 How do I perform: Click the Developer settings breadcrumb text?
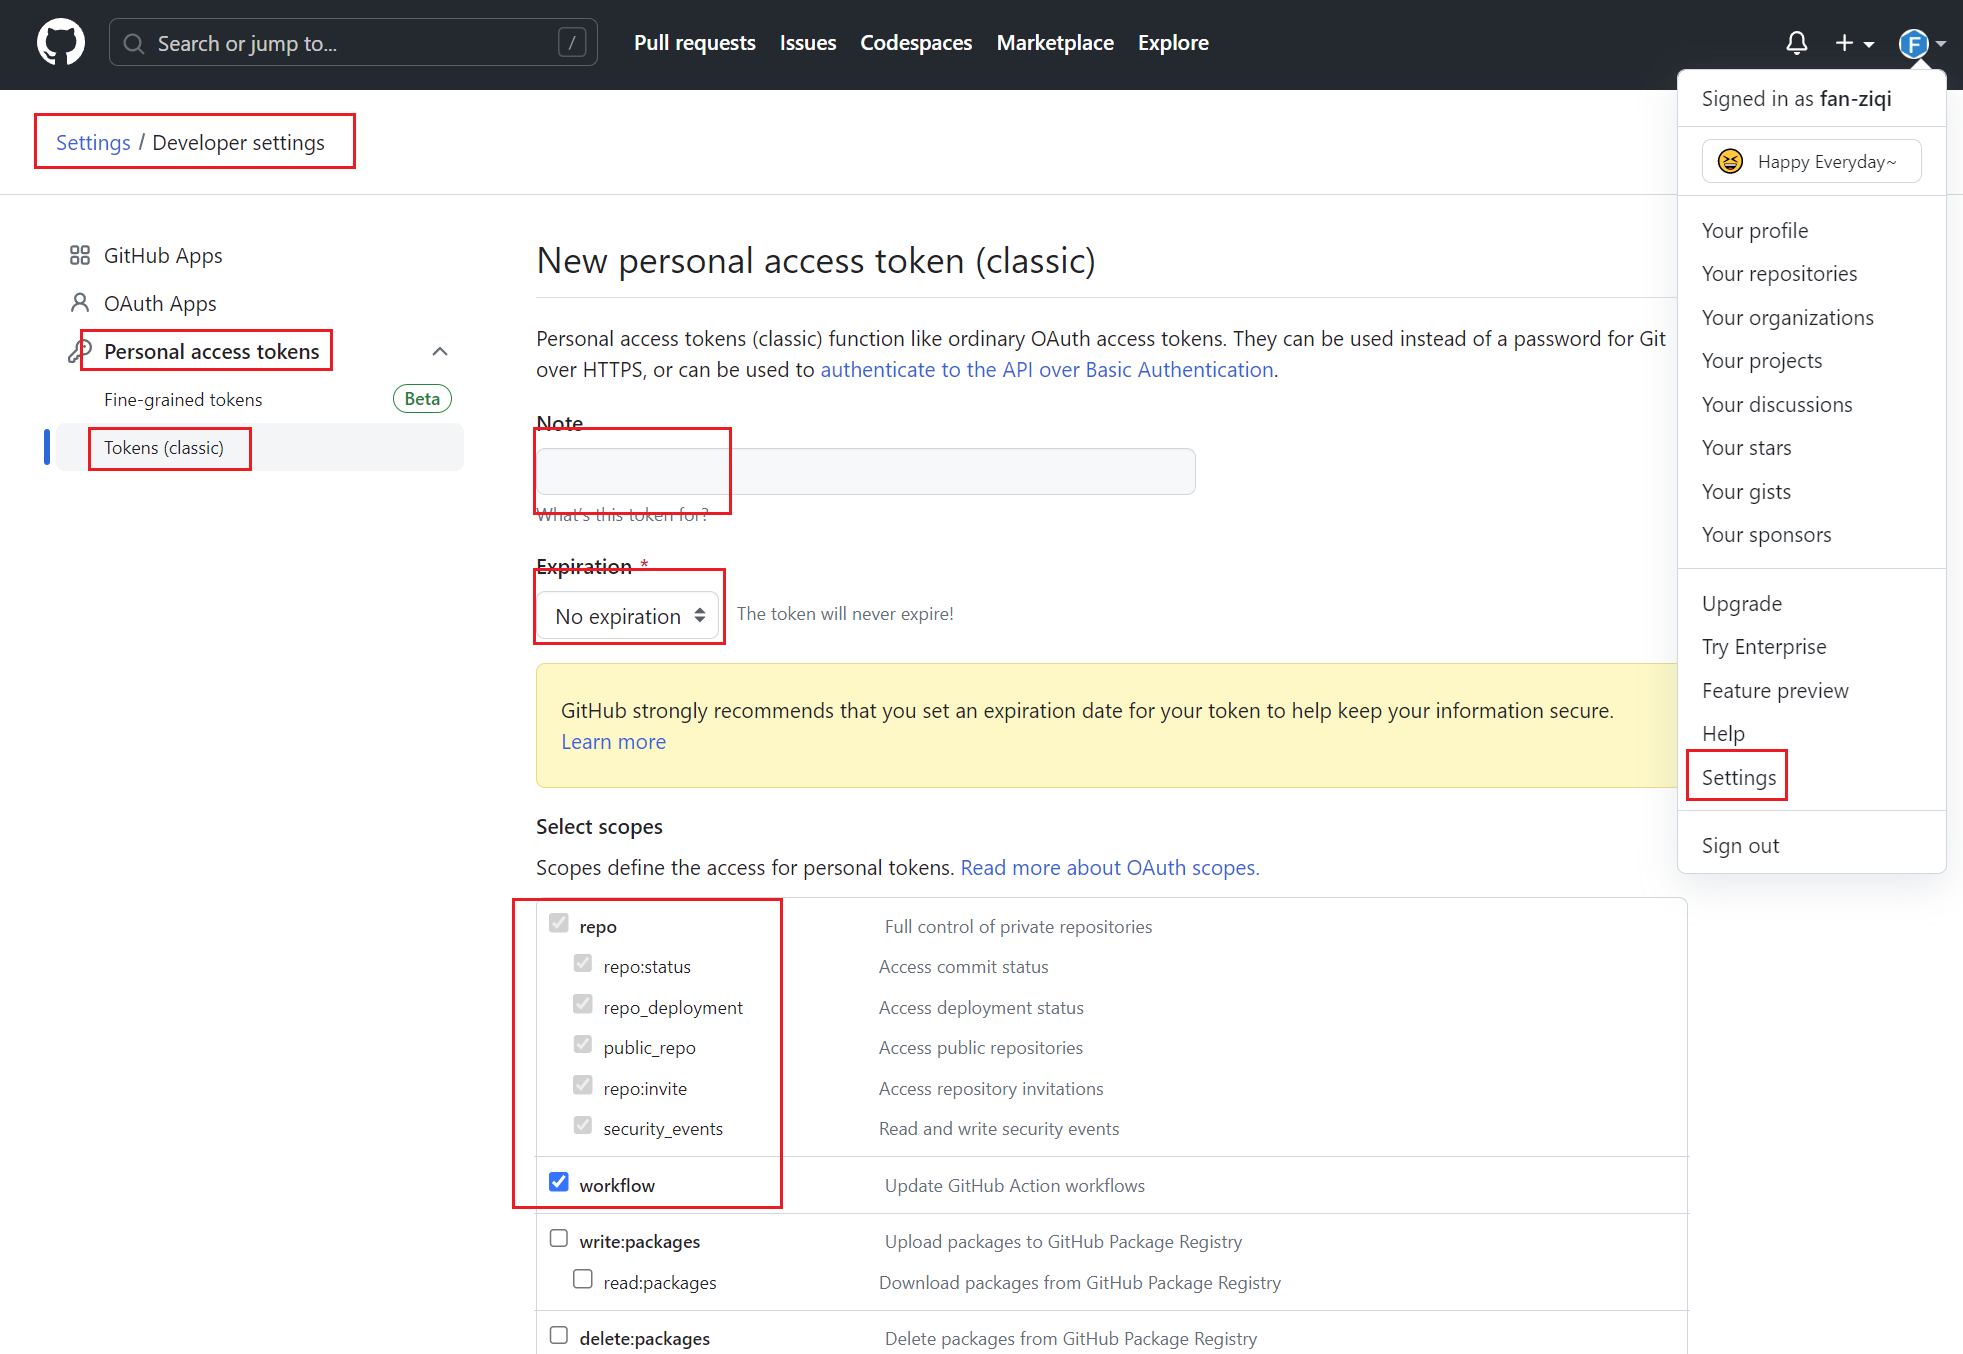[238, 143]
